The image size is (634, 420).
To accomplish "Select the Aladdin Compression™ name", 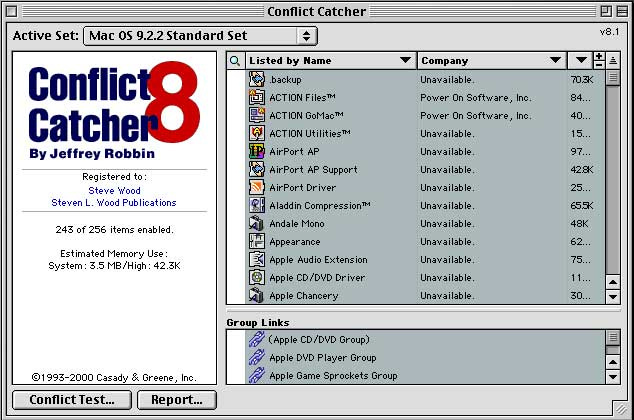I will pos(320,206).
